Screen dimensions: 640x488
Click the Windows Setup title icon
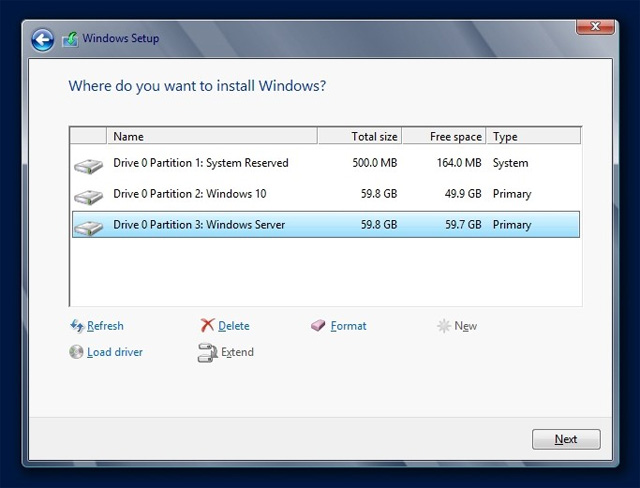click(69, 39)
